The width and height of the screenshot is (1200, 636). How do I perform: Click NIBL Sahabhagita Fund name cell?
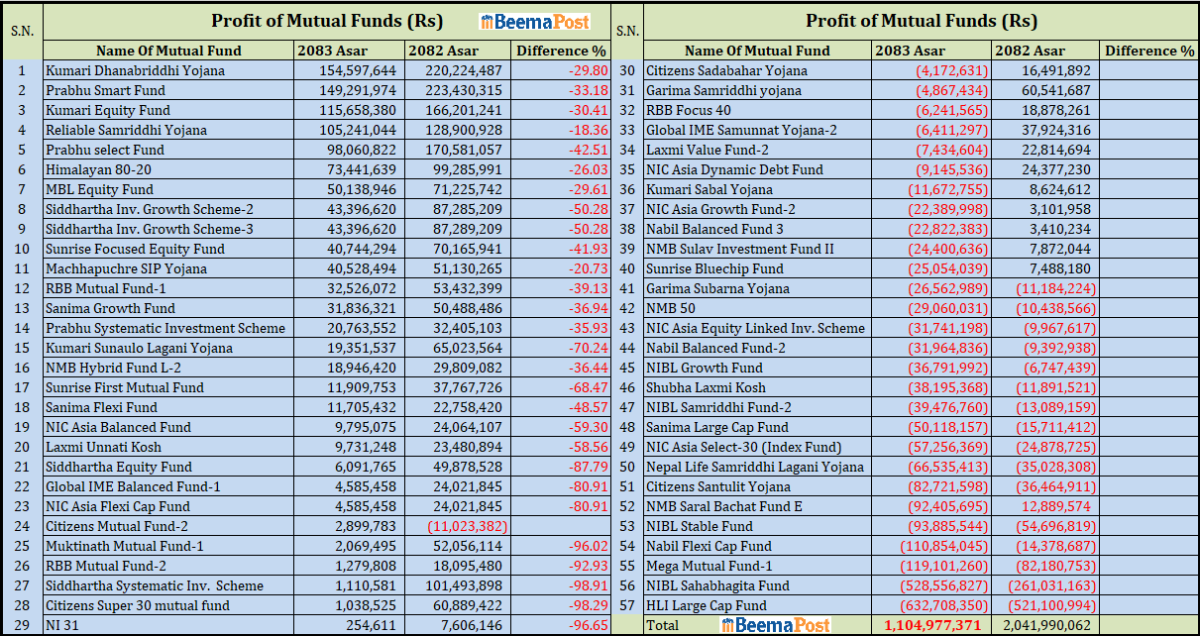pyautogui.click(x=718, y=586)
